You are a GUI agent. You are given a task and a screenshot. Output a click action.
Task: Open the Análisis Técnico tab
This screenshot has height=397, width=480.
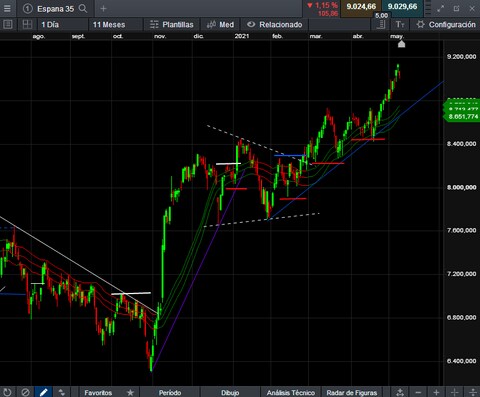click(x=291, y=392)
